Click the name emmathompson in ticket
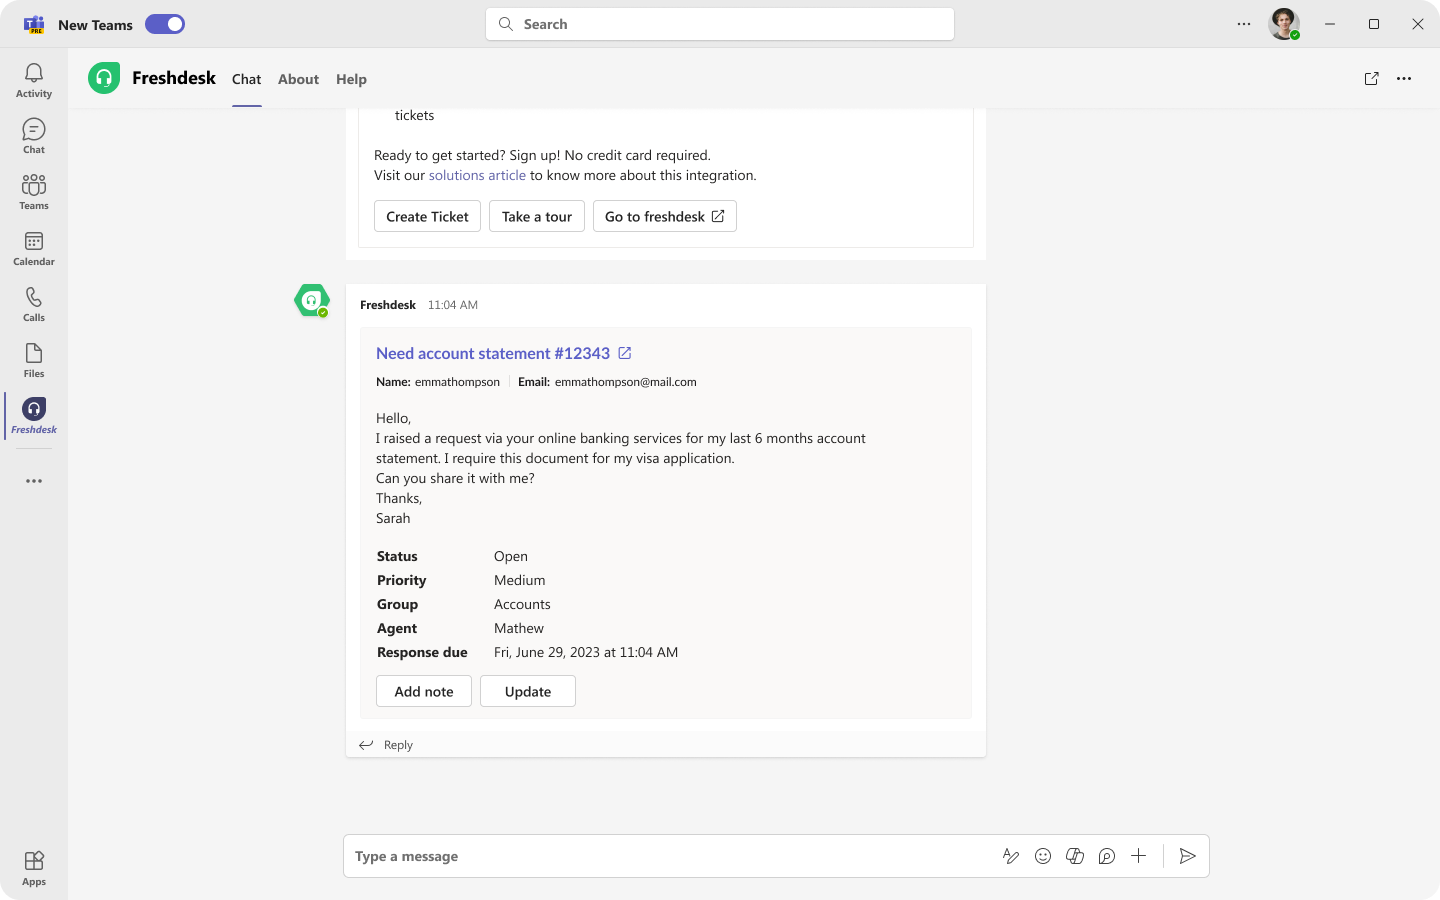The width and height of the screenshot is (1440, 900). [457, 382]
